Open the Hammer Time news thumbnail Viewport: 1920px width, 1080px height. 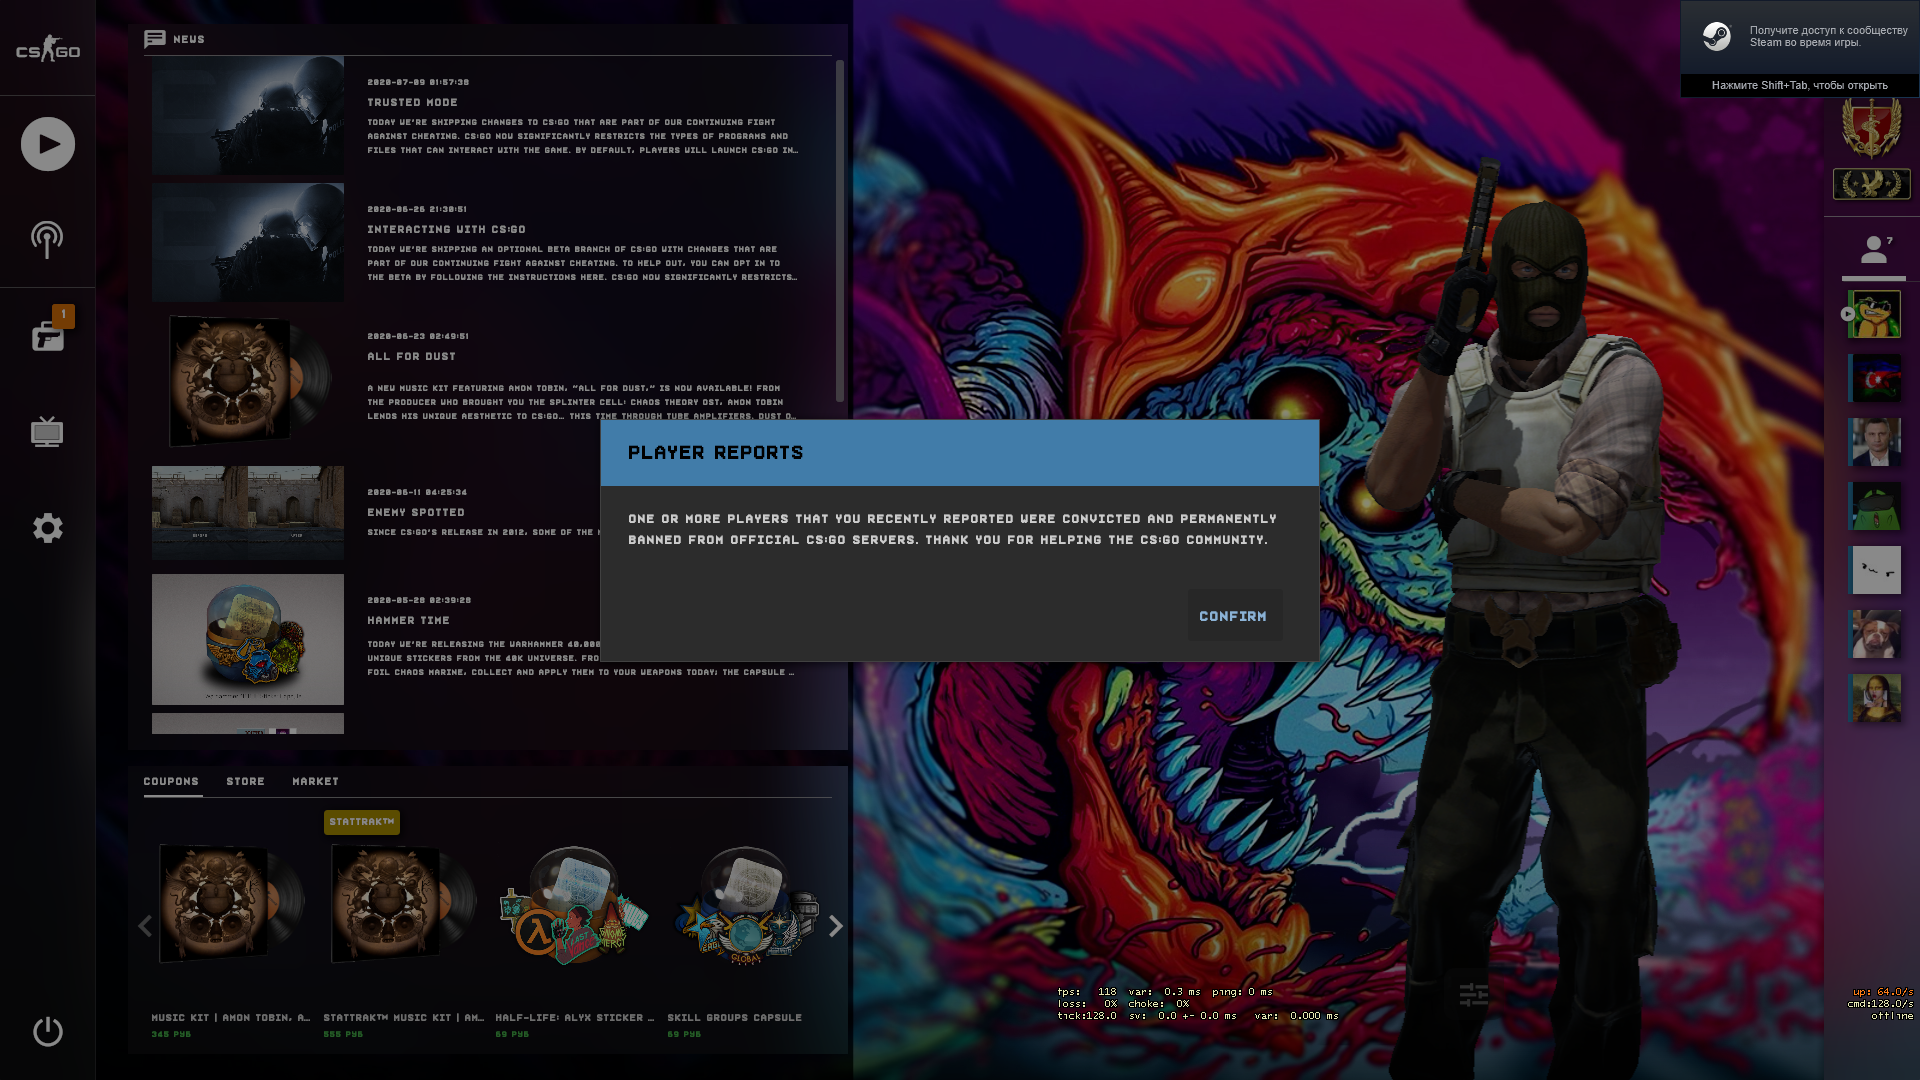[248, 639]
